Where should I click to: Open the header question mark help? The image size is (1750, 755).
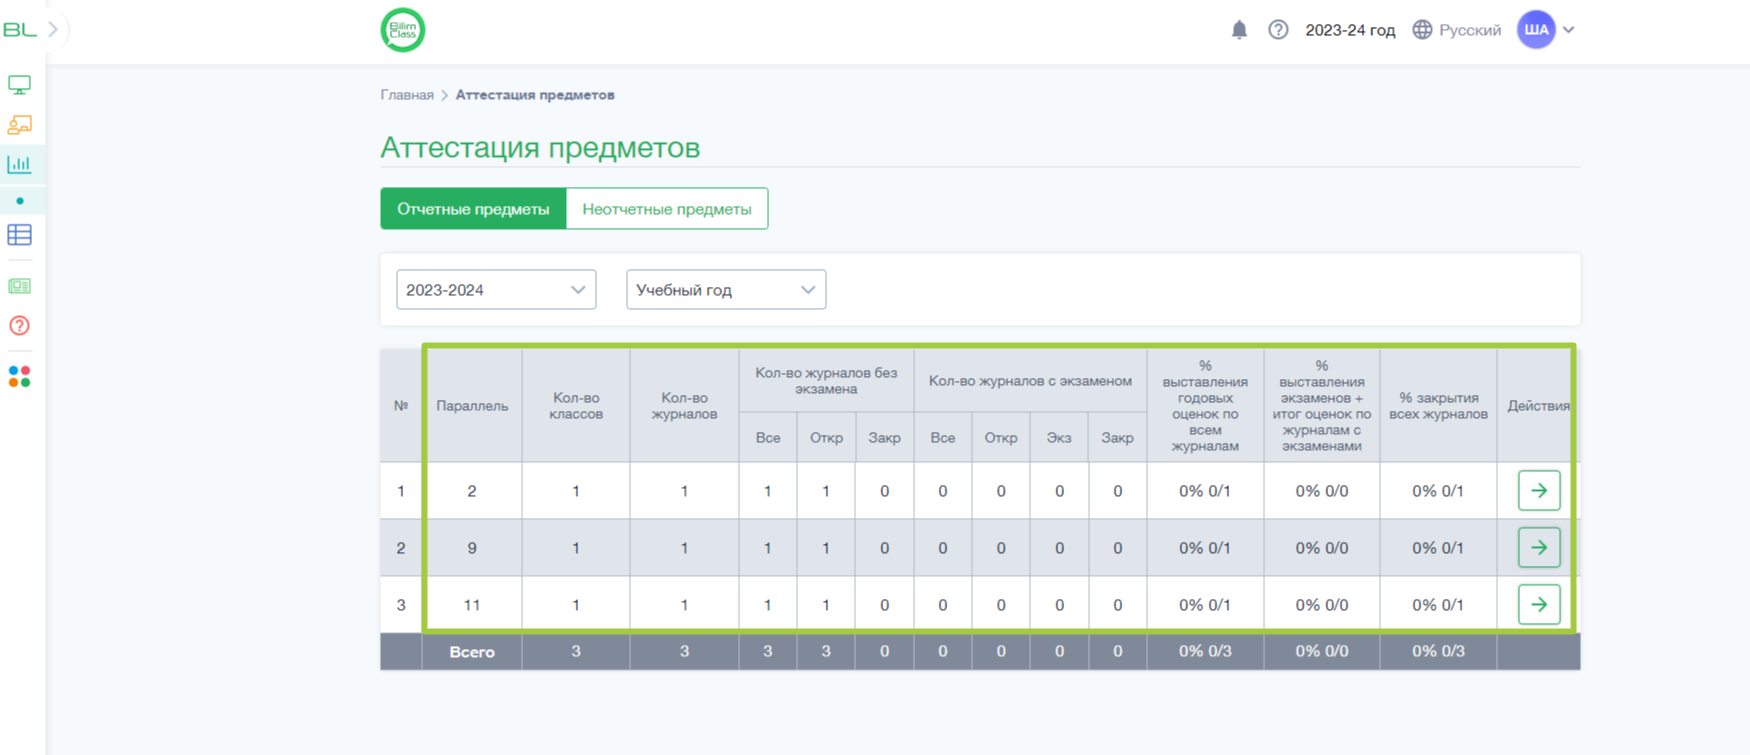point(1278,30)
